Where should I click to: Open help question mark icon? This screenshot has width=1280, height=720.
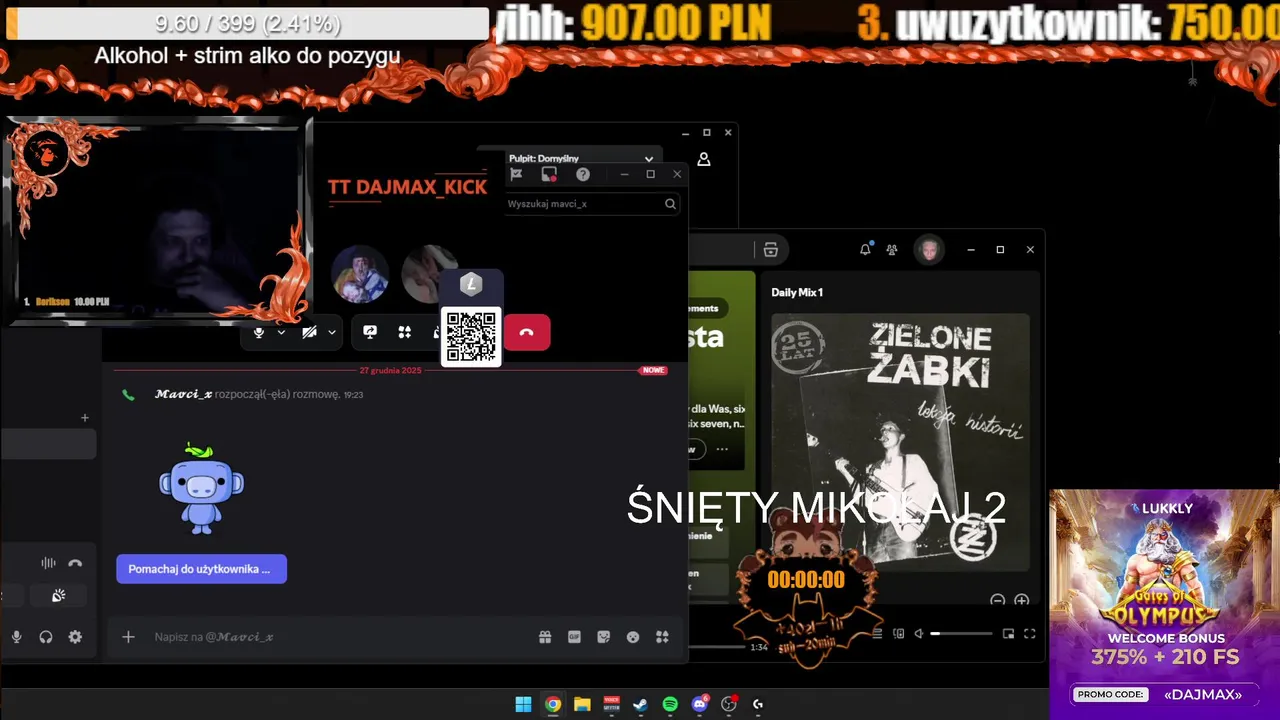pos(583,174)
